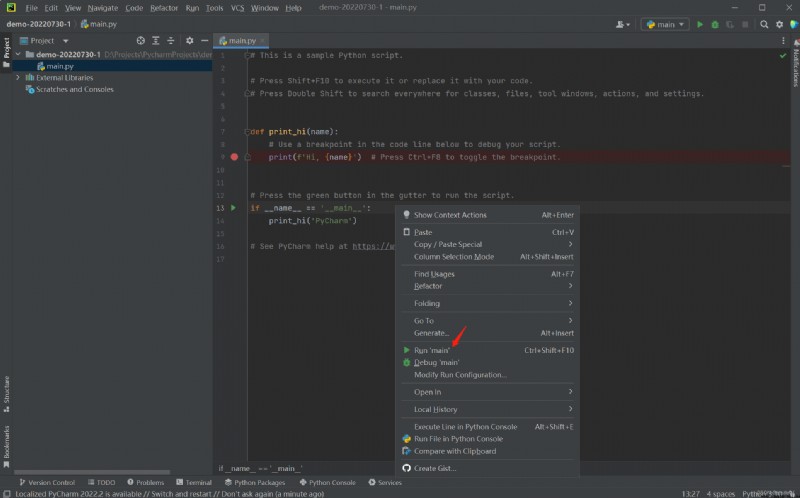Image resolution: width=800 pixels, height=498 pixels.
Task: Select Run 'main' from context menu
Action: tap(487, 351)
